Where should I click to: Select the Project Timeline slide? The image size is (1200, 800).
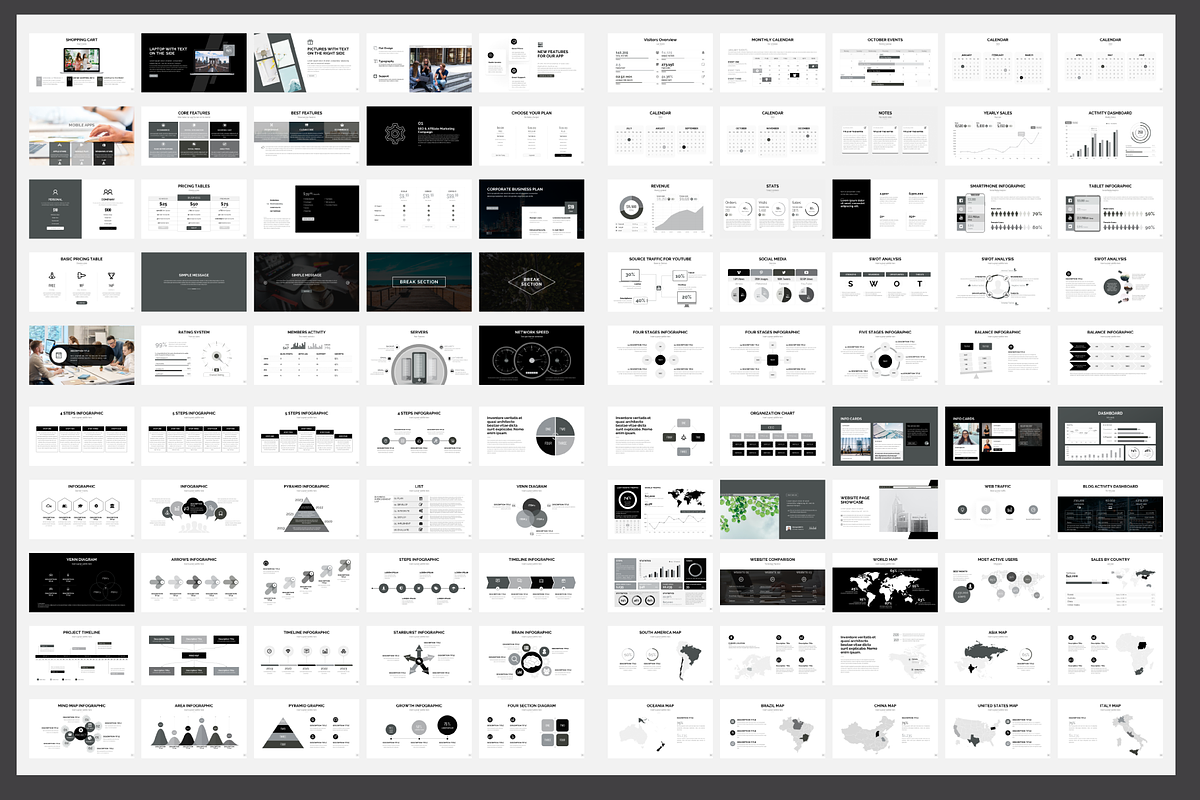tap(82, 656)
